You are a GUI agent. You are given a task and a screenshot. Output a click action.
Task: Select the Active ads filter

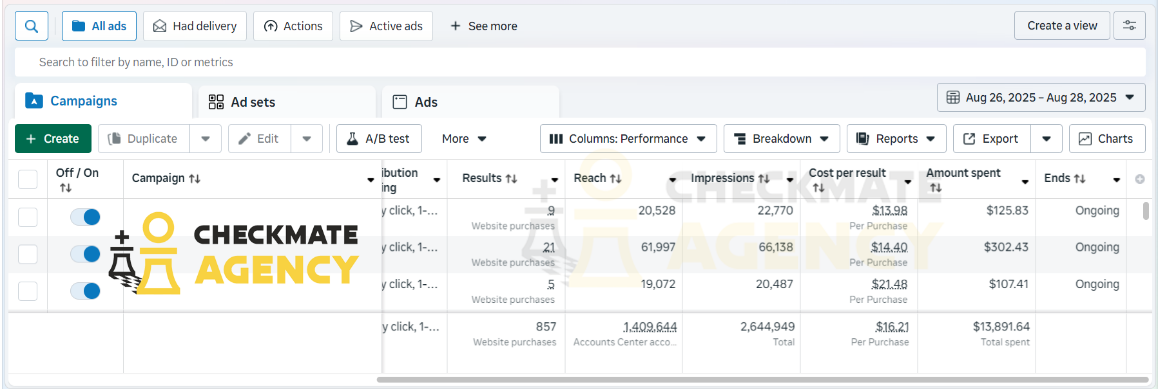pos(386,26)
